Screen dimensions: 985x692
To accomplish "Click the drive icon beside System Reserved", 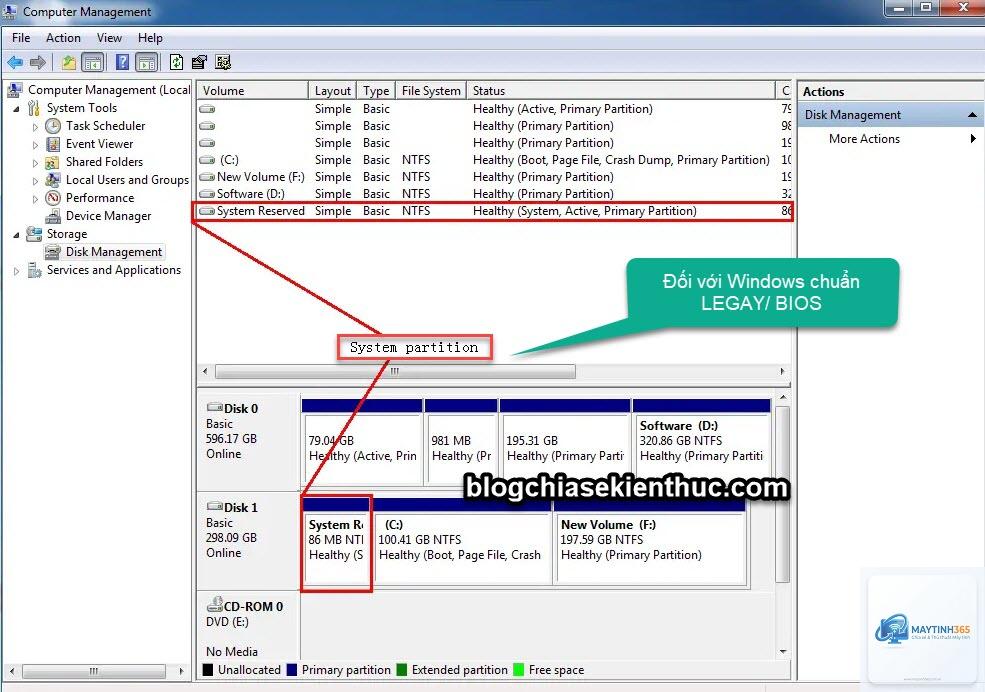I will coord(207,211).
